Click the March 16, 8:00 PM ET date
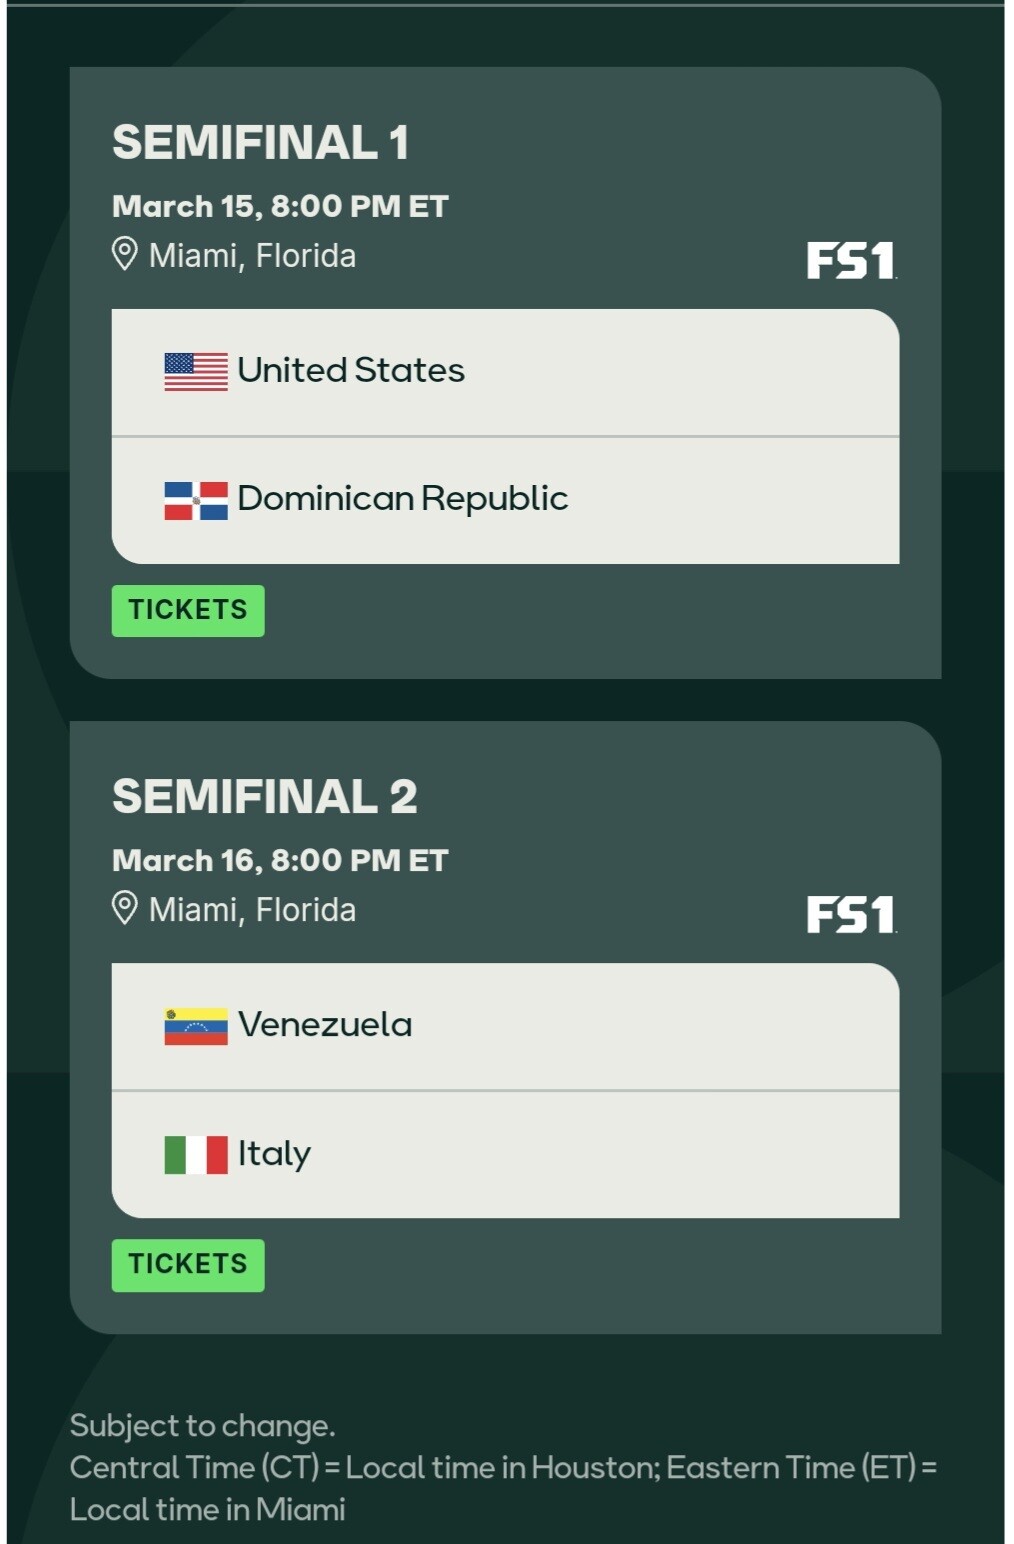This screenshot has height=1544, width=1014. (280, 860)
